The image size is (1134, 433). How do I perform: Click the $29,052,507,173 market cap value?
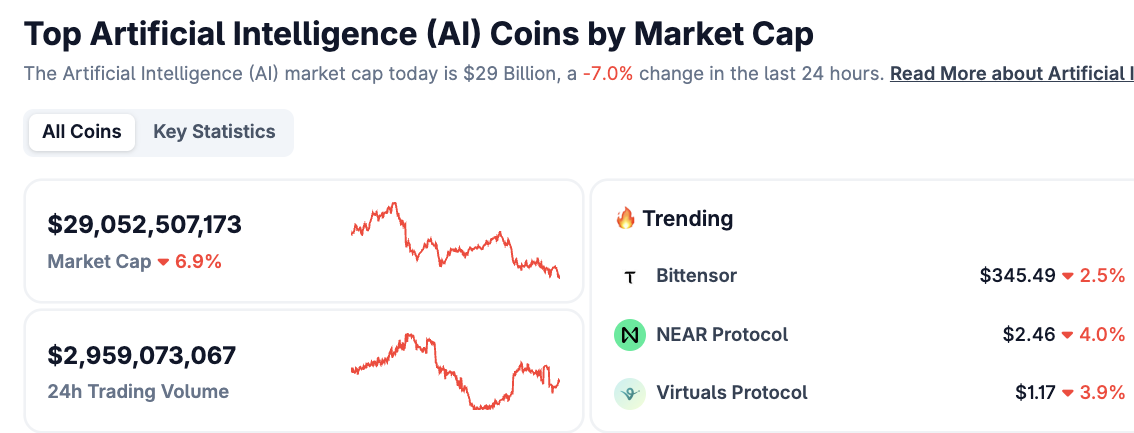pyautogui.click(x=145, y=225)
